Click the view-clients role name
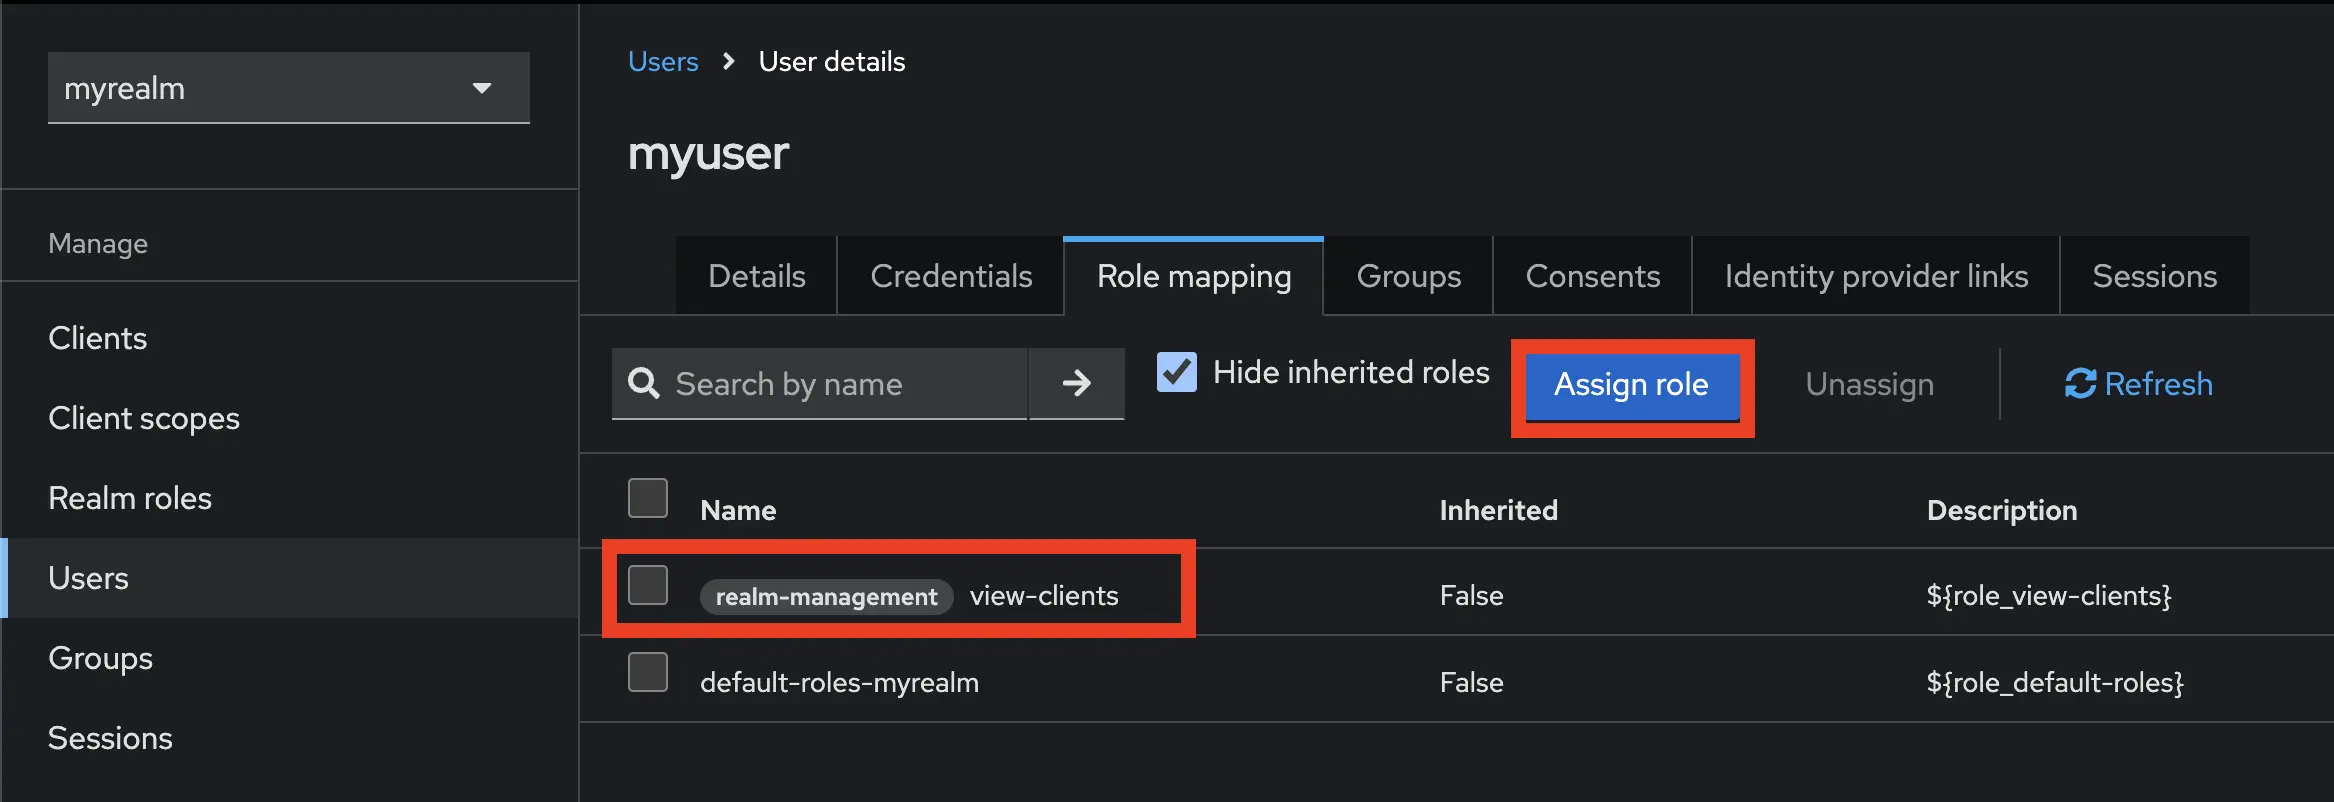 [1044, 596]
